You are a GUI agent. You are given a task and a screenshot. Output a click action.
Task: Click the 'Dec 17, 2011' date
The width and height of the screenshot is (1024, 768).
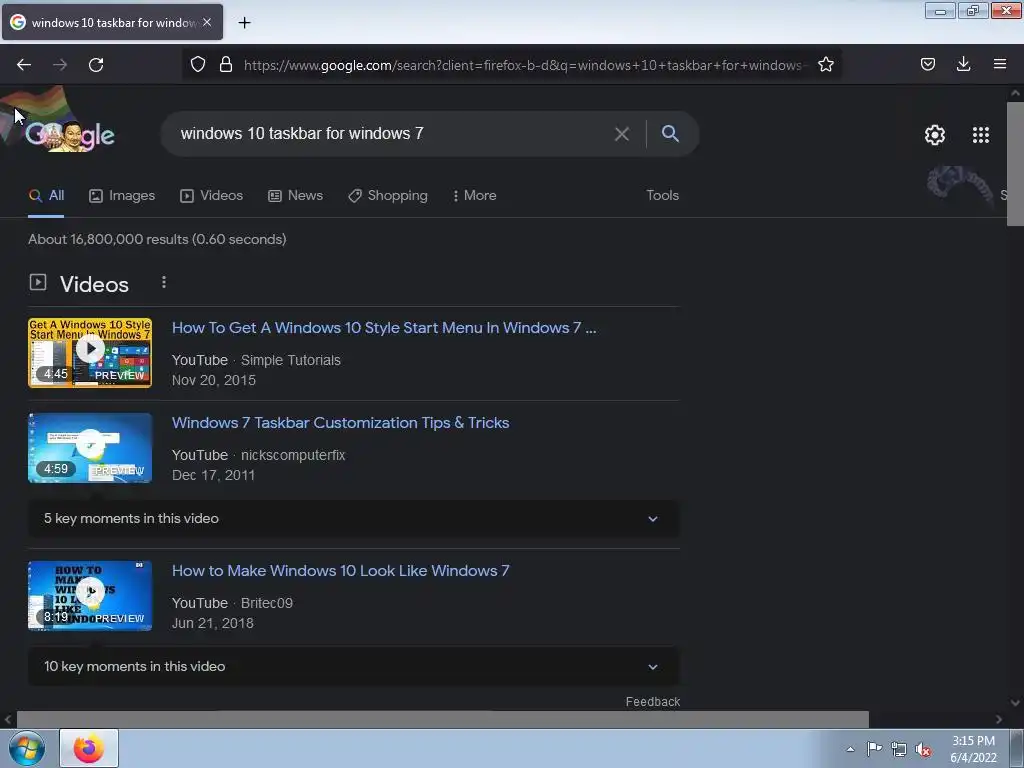click(213, 475)
